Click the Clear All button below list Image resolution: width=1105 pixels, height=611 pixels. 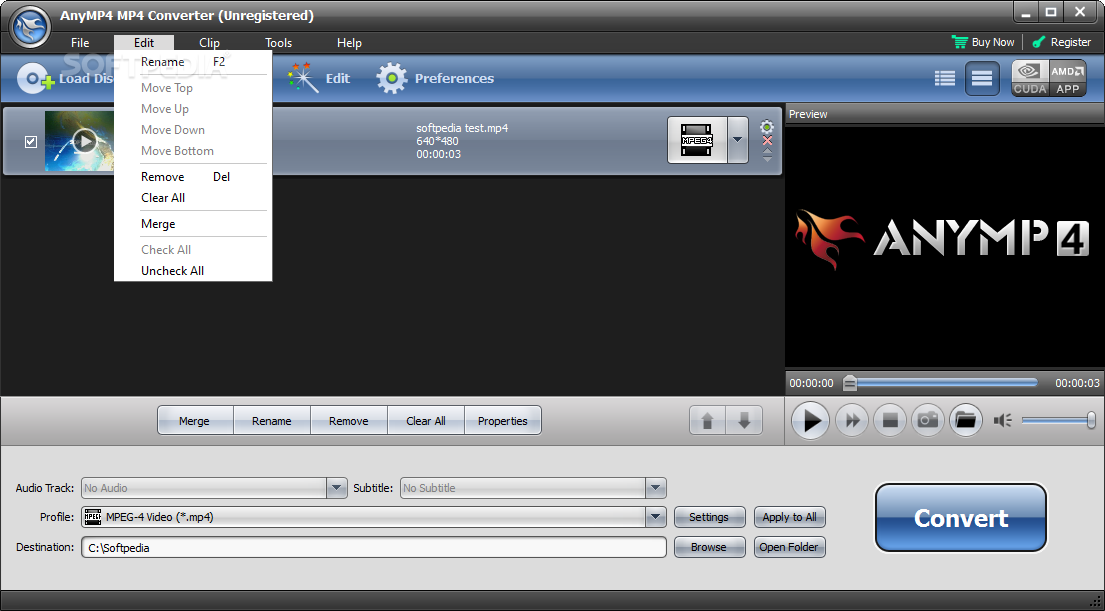[x=426, y=421]
